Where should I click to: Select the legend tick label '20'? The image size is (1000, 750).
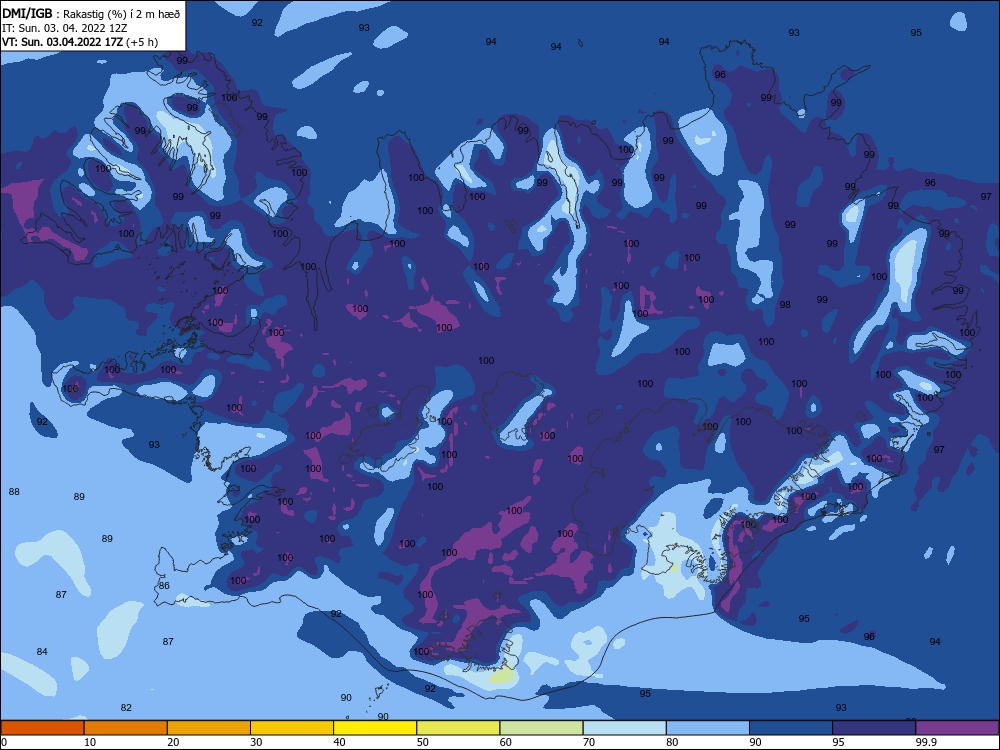(173, 742)
